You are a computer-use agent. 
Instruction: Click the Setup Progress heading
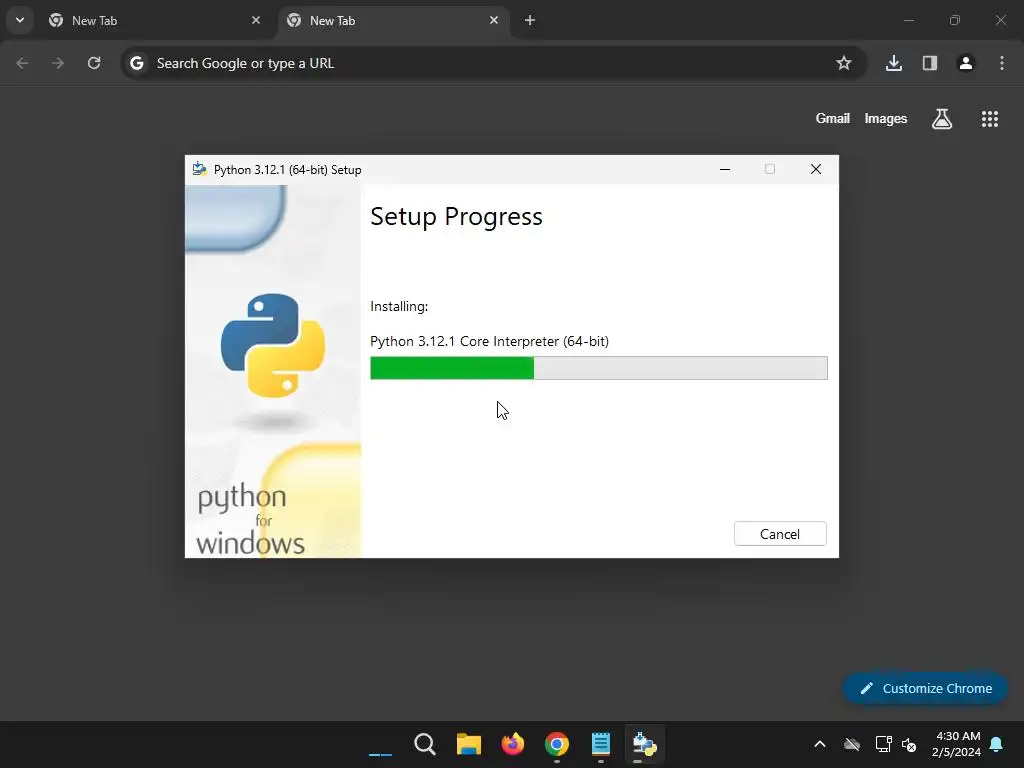(x=456, y=217)
